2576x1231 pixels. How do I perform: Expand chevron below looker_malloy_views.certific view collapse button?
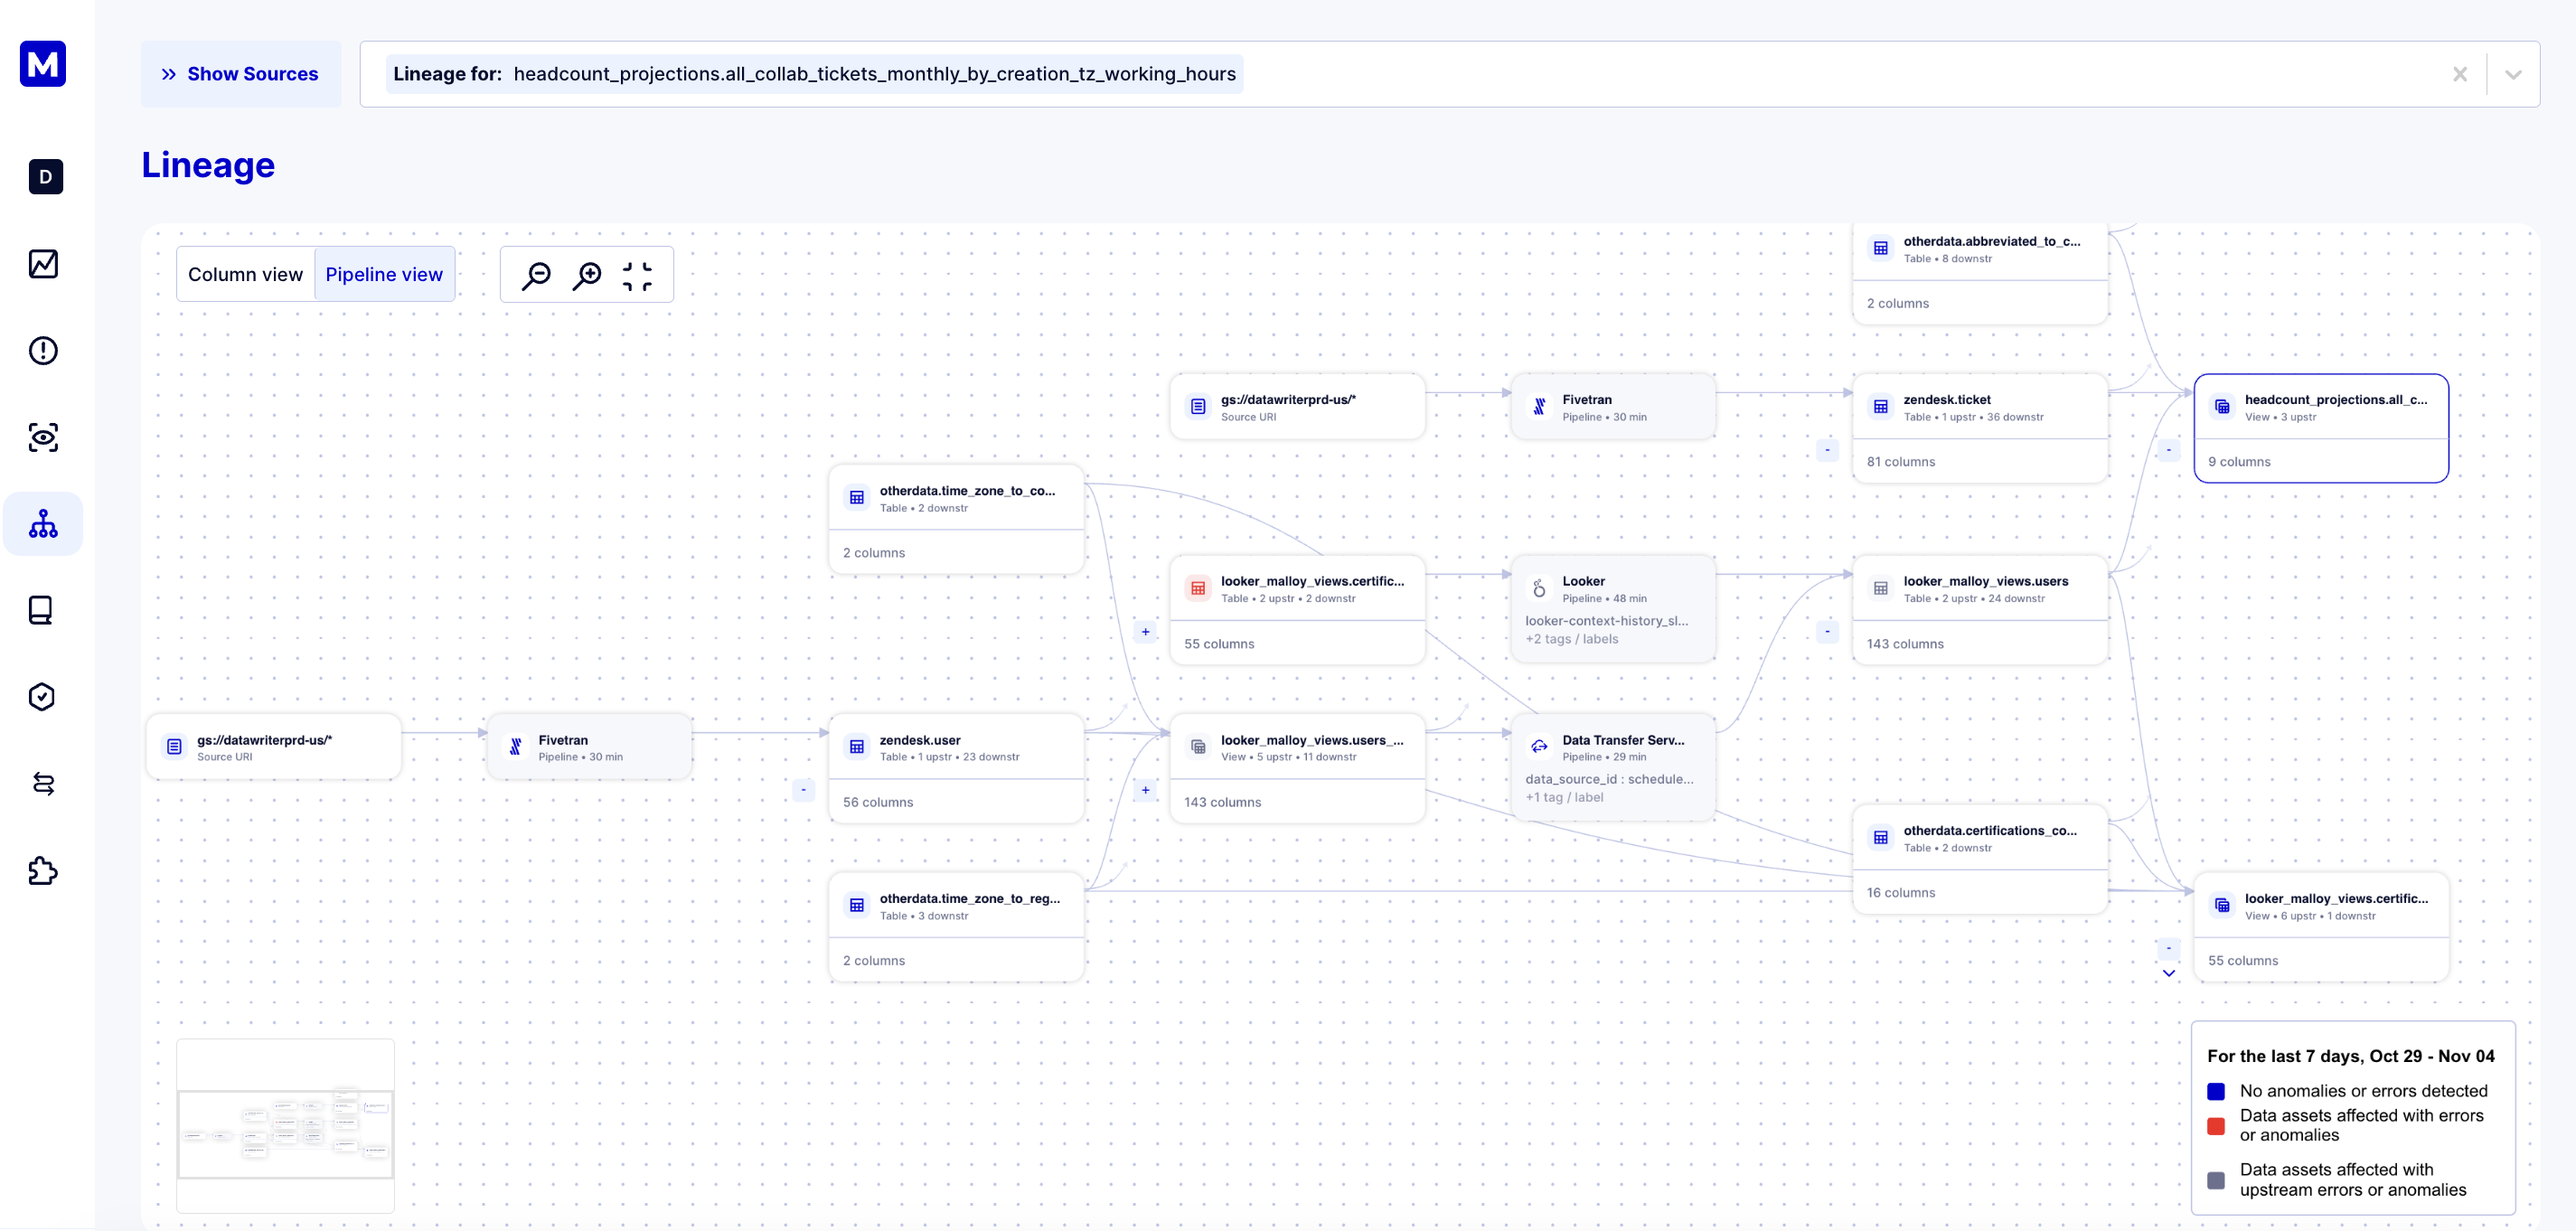pos(2168,973)
